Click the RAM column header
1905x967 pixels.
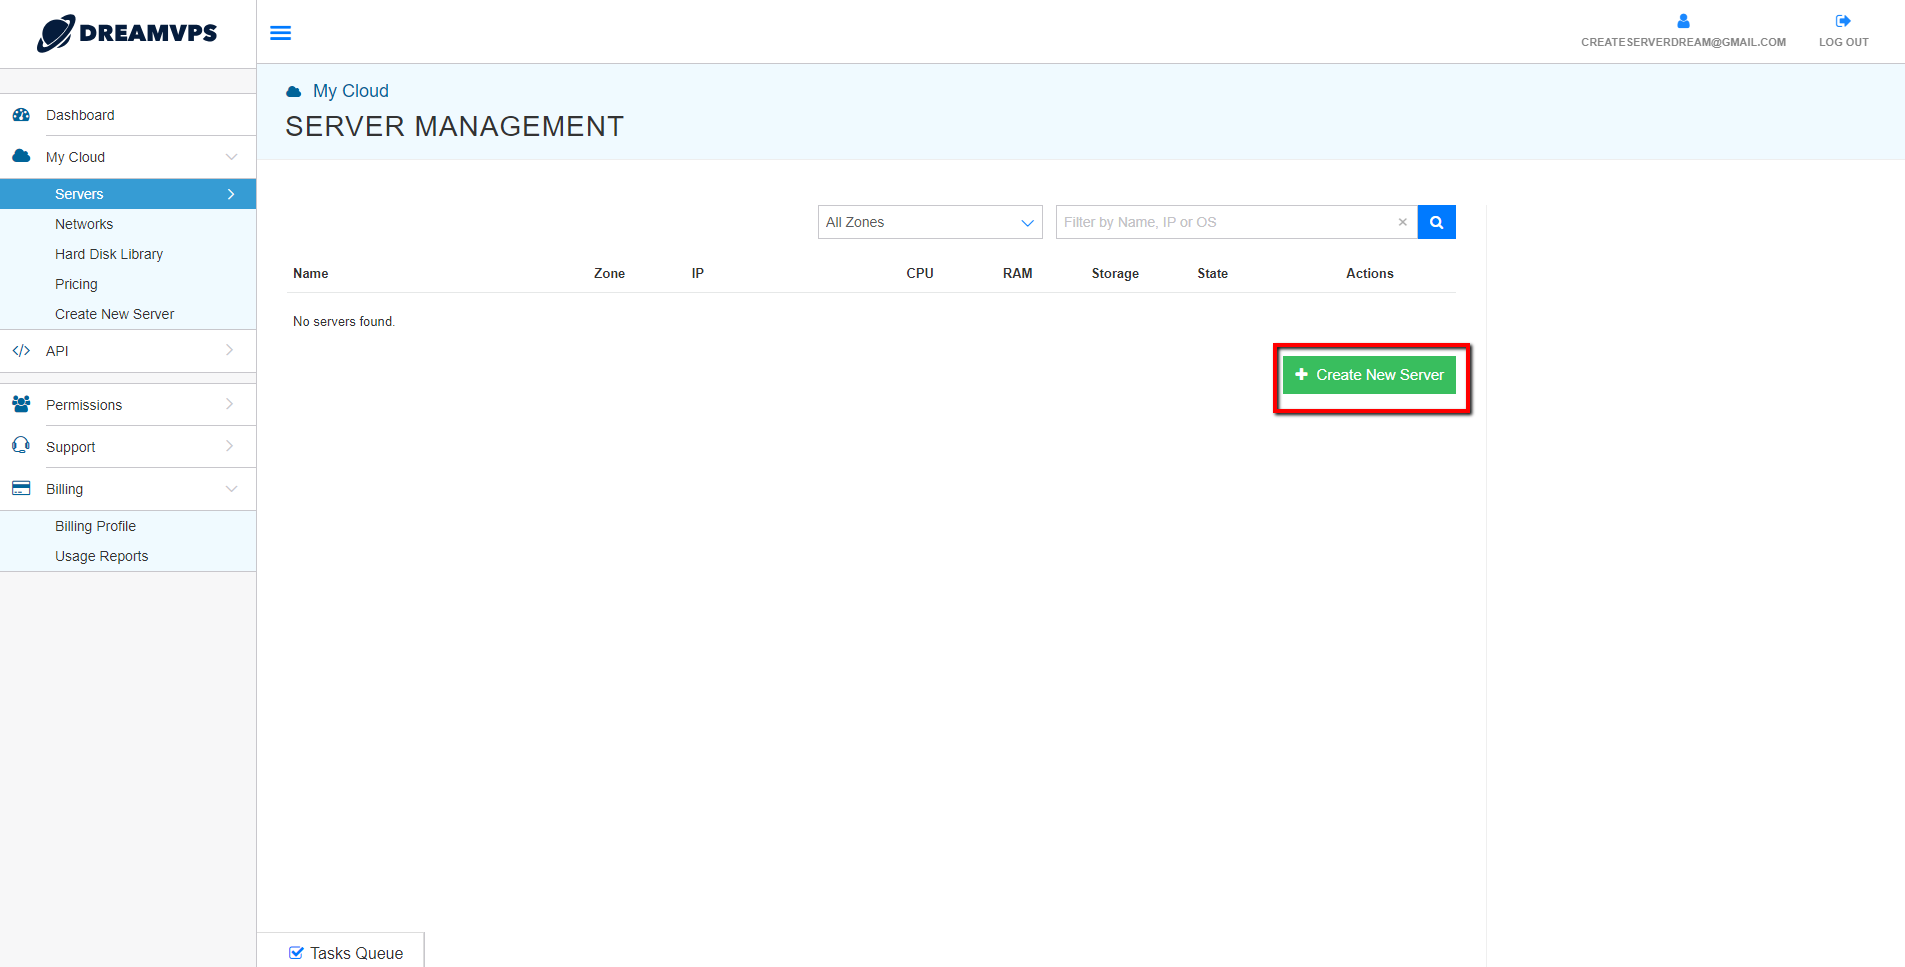click(1017, 273)
